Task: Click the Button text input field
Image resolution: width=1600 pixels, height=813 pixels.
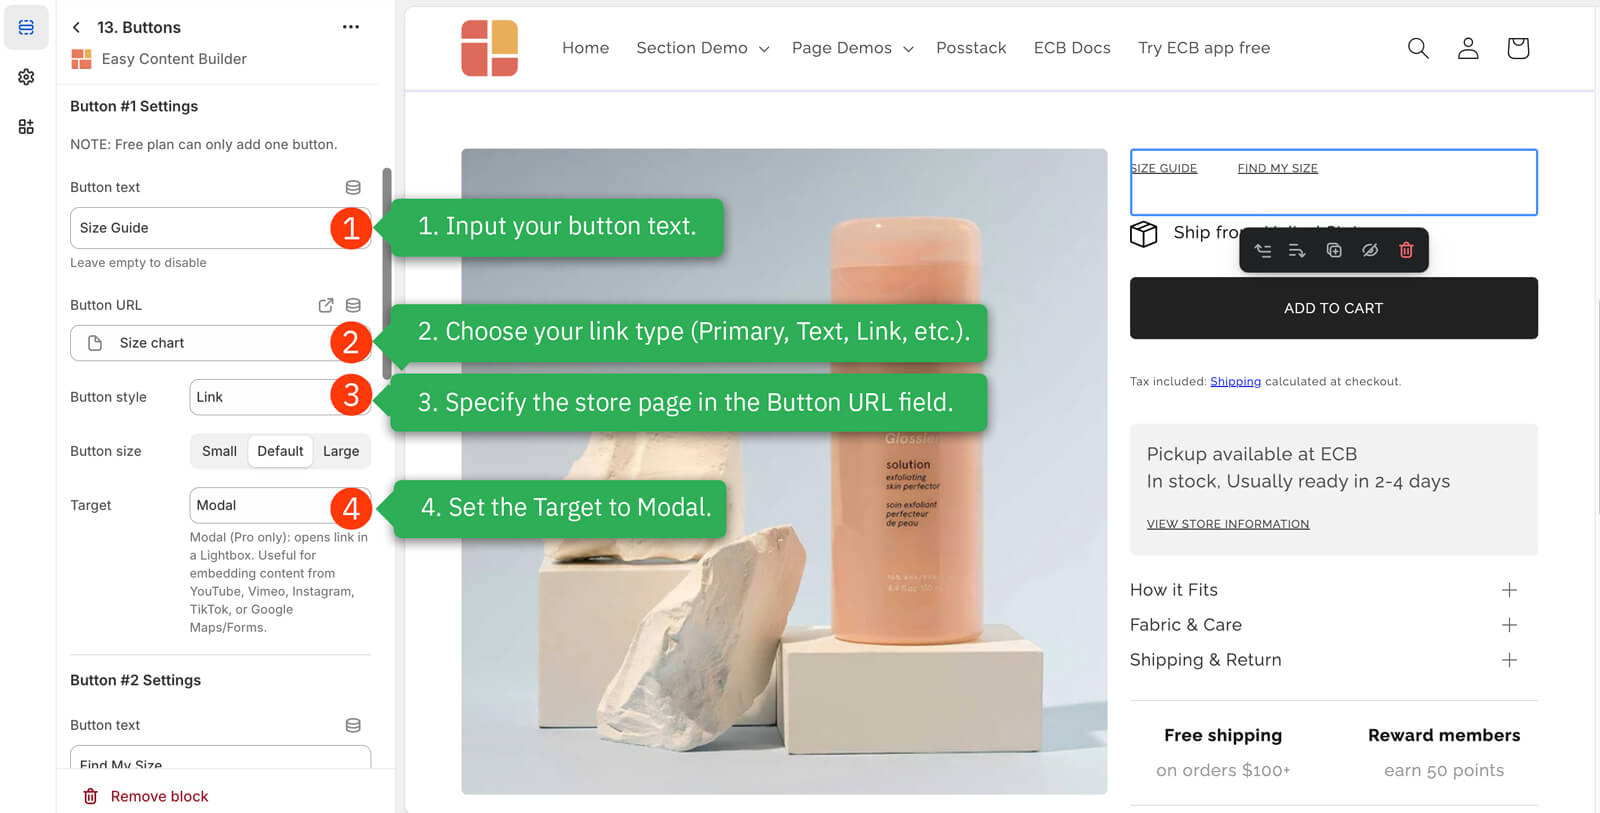Action: pyautogui.click(x=200, y=228)
